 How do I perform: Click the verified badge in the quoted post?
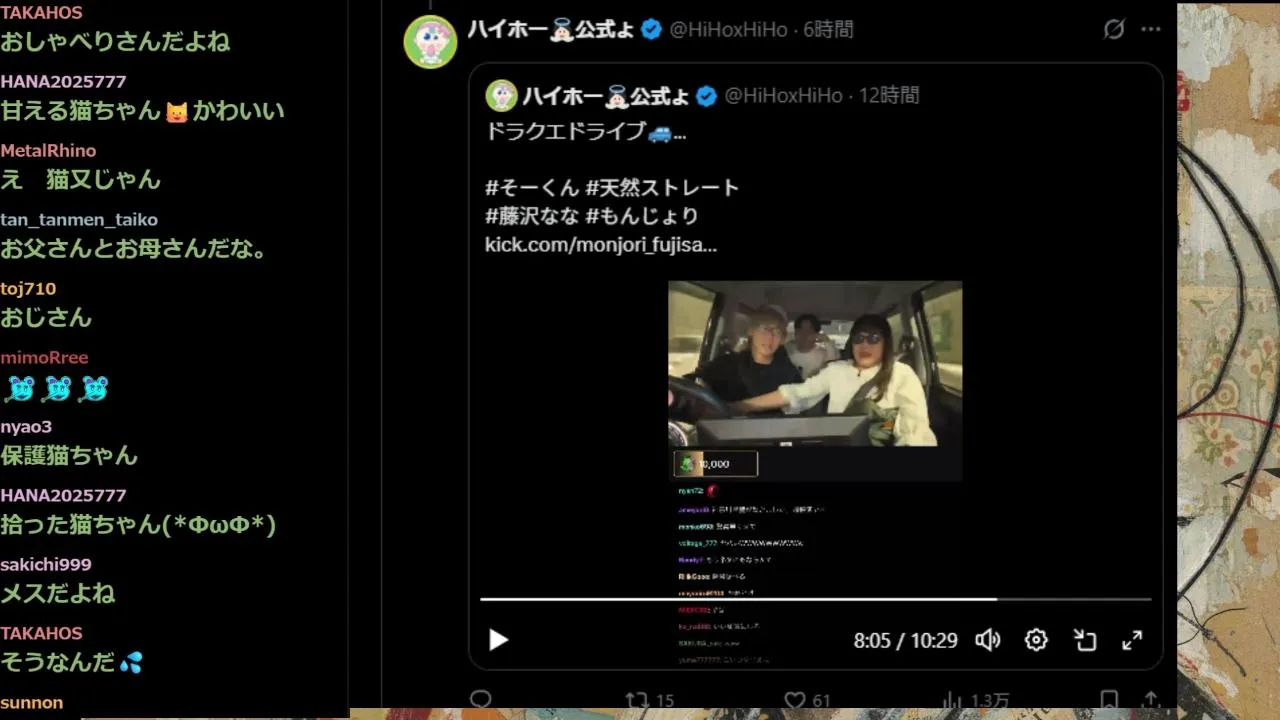[x=706, y=96]
